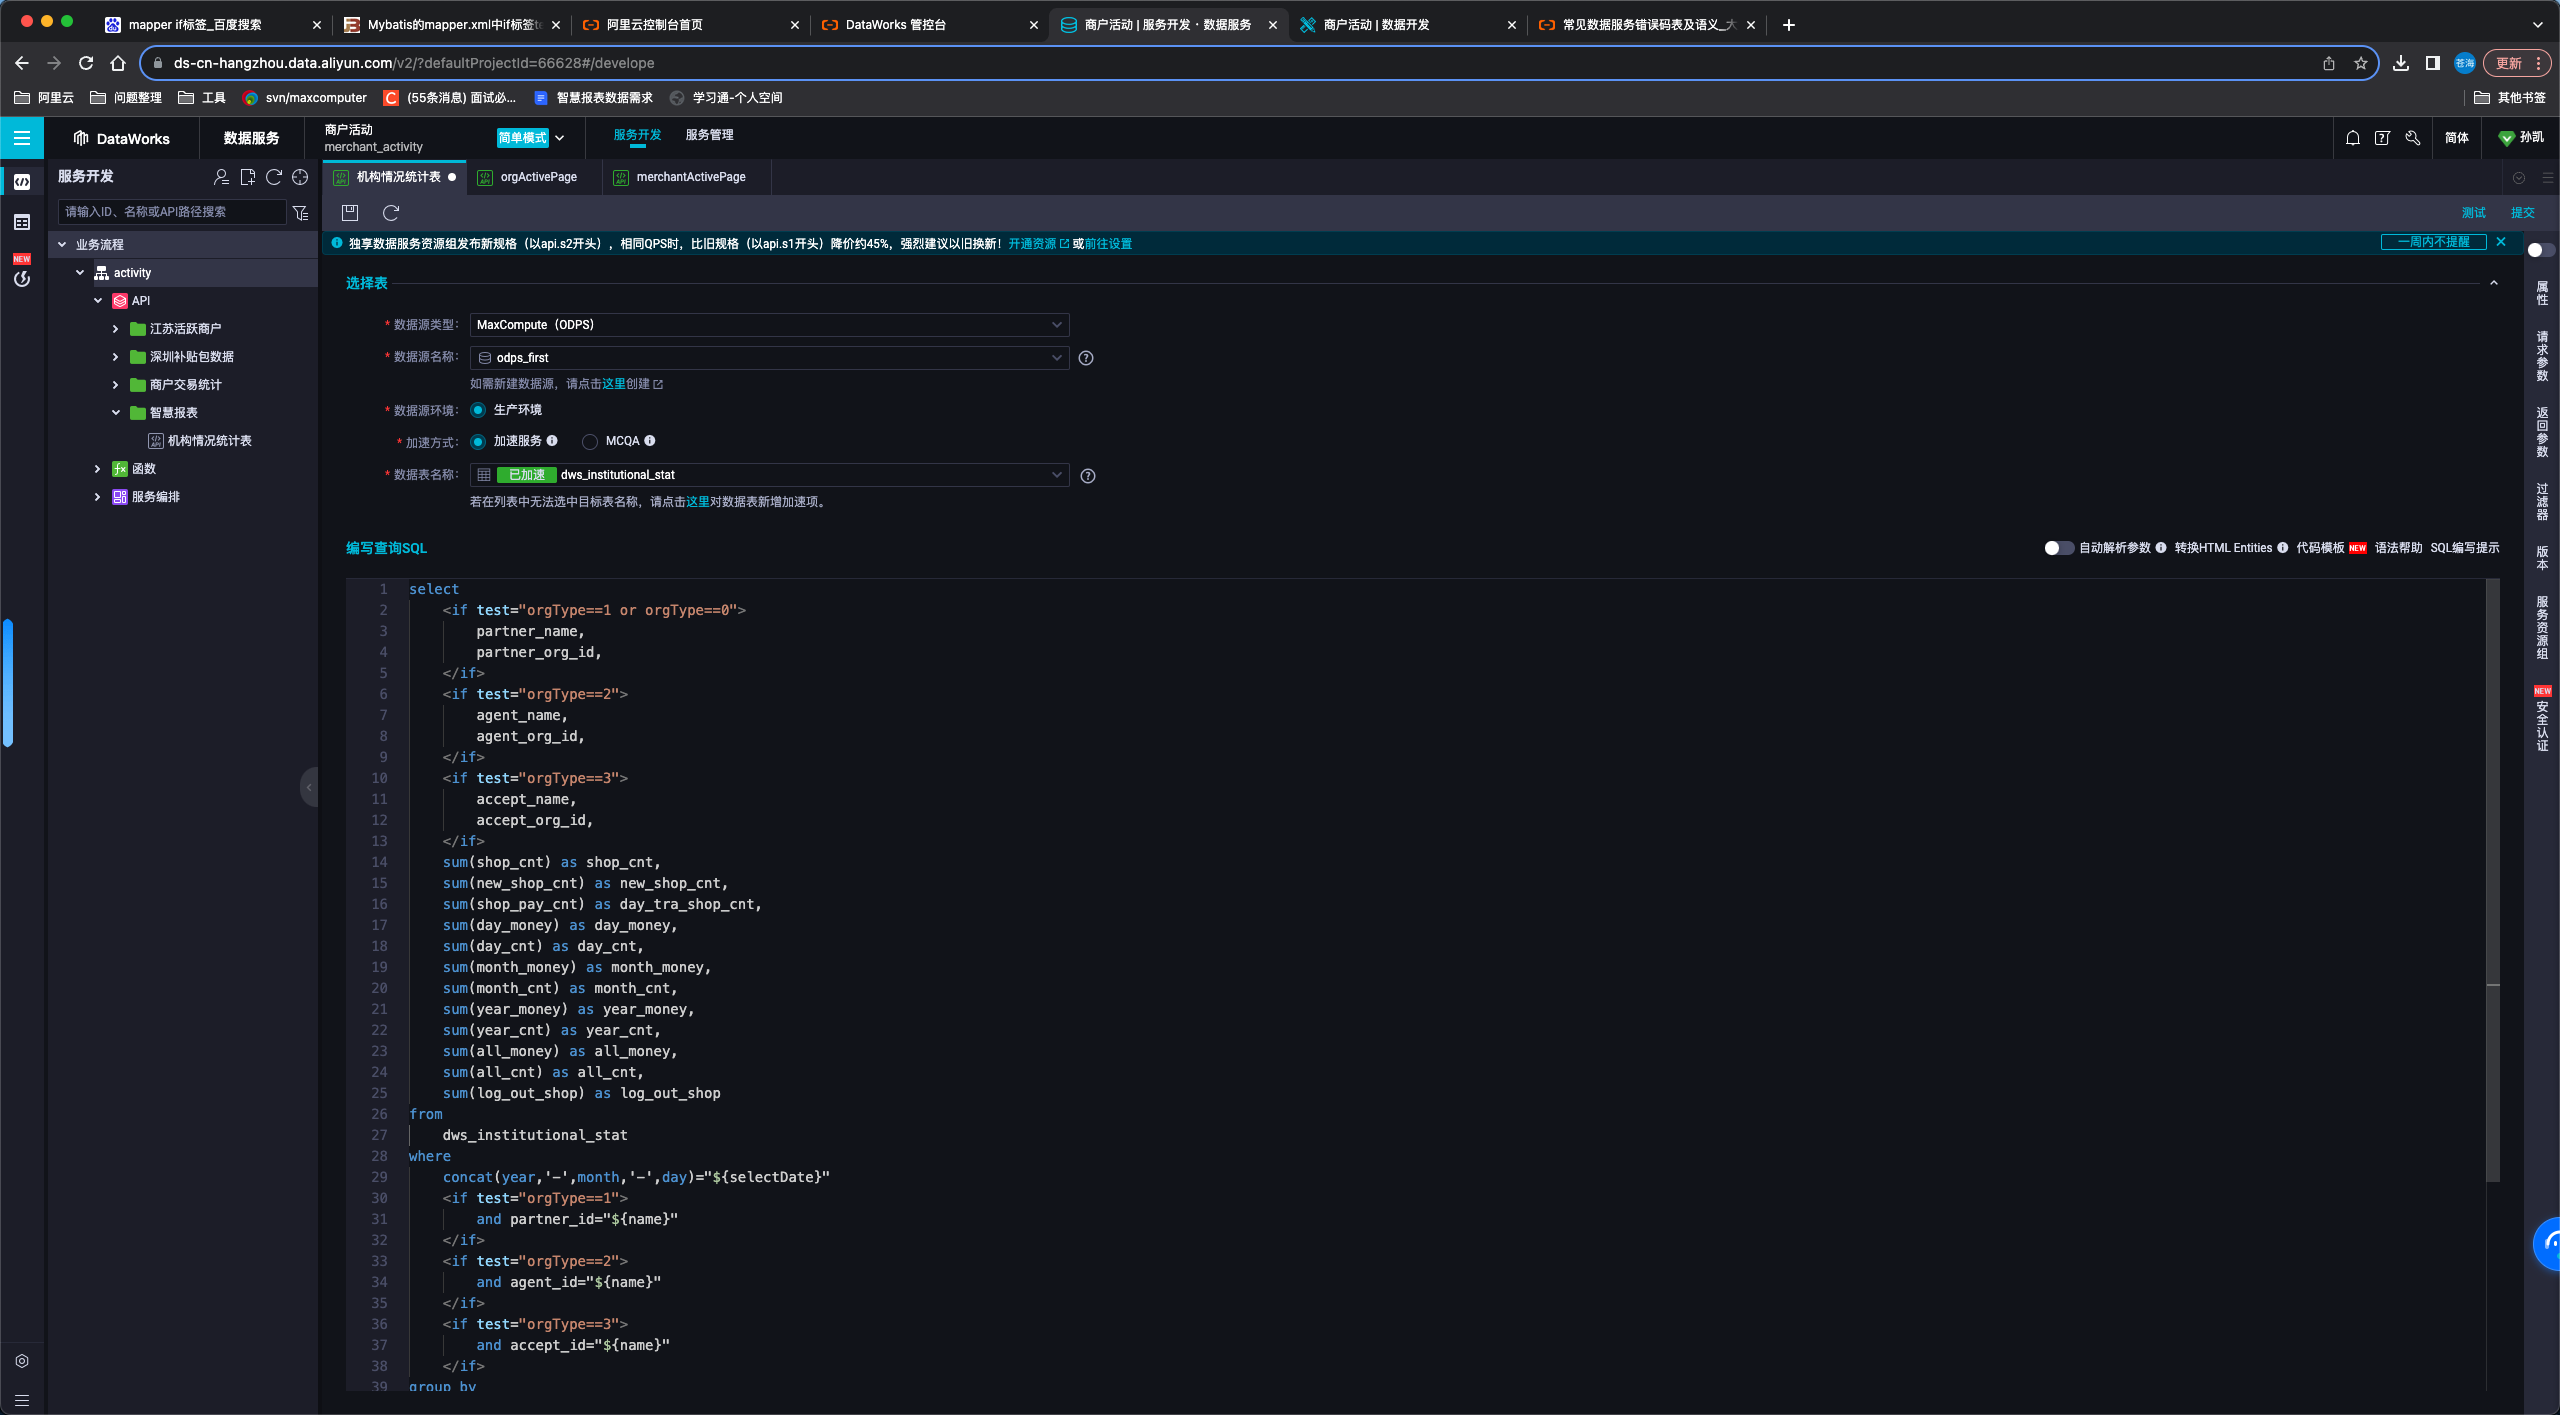Screen dimensions: 2560x1415
Task: Expand the 江苏活跃商户 folder
Action: pyautogui.click(x=115, y=329)
